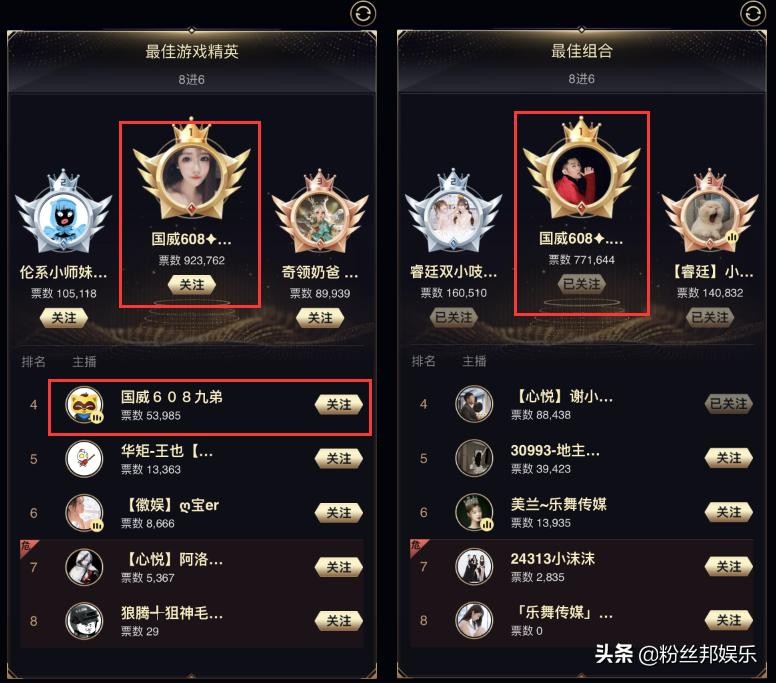Screen dimensions: 776x683
Task: Click refresh icon above 最佳组合 panel
Action: click(x=753, y=13)
